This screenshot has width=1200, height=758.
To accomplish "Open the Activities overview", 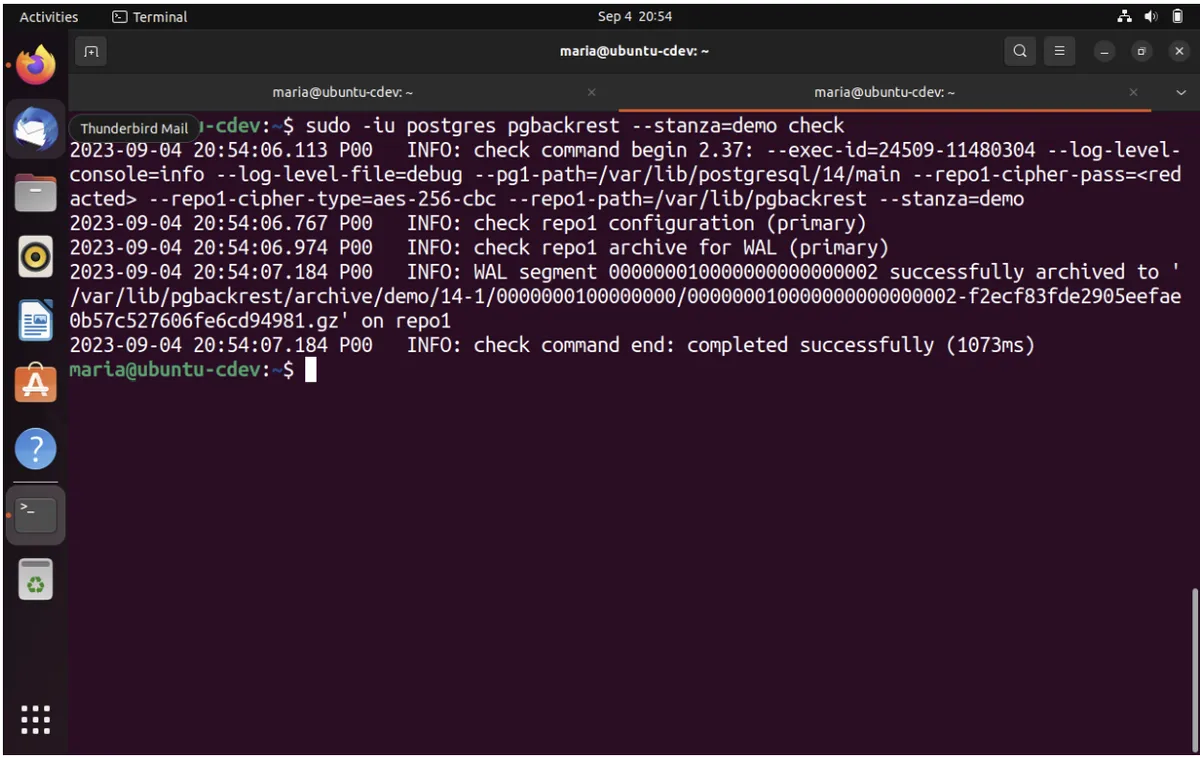I will (48, 16).
